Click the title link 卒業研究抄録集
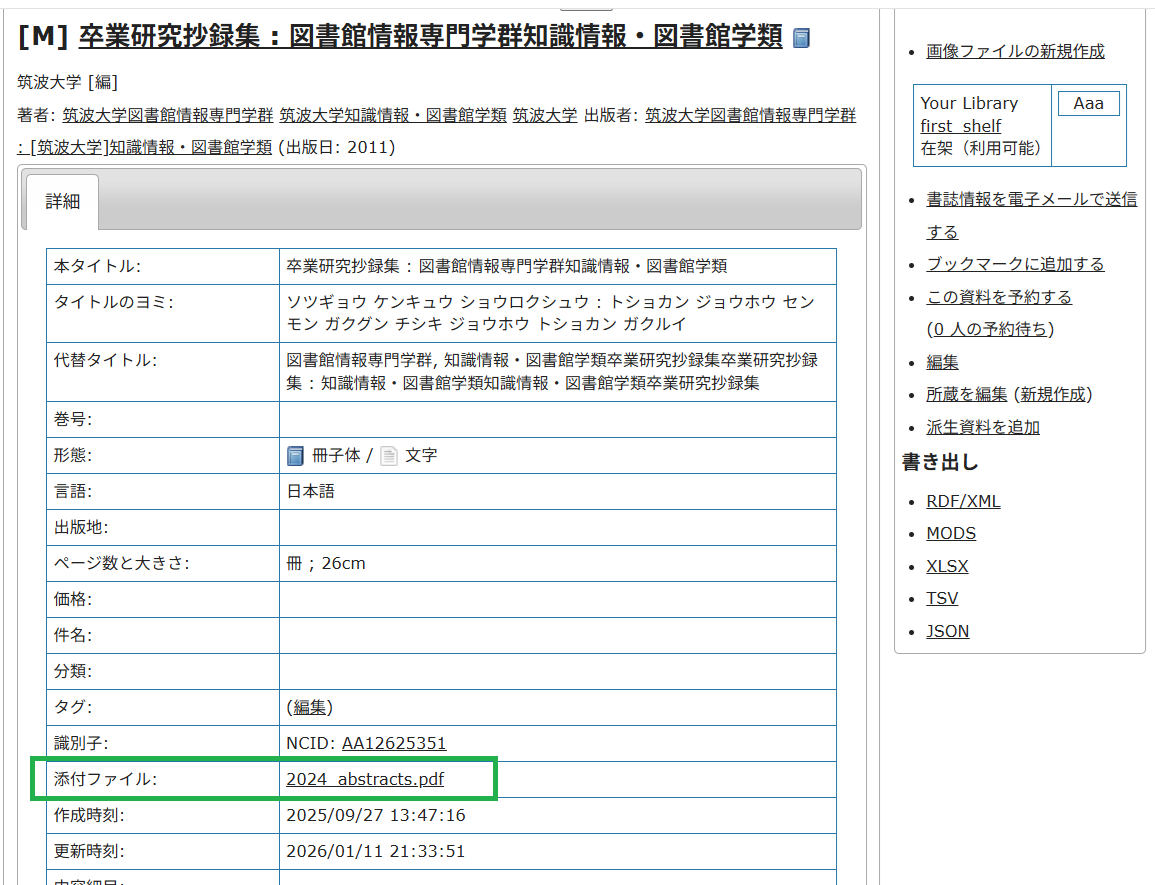 (x=430, y=37)
